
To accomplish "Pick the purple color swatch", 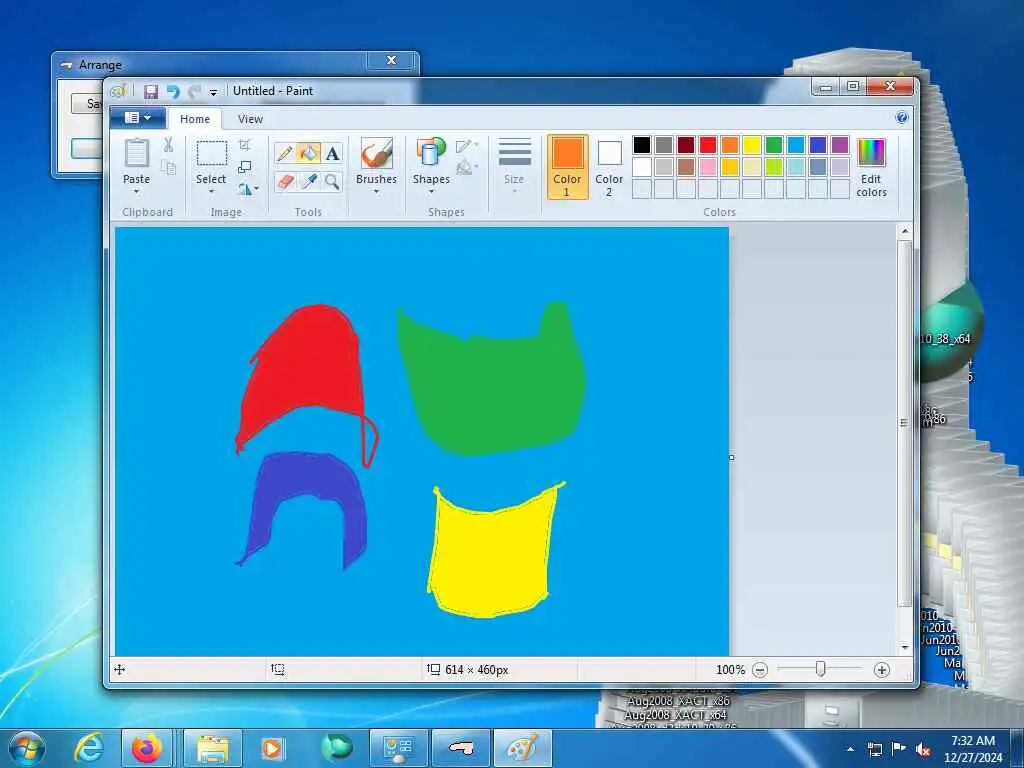I will 840,145.
